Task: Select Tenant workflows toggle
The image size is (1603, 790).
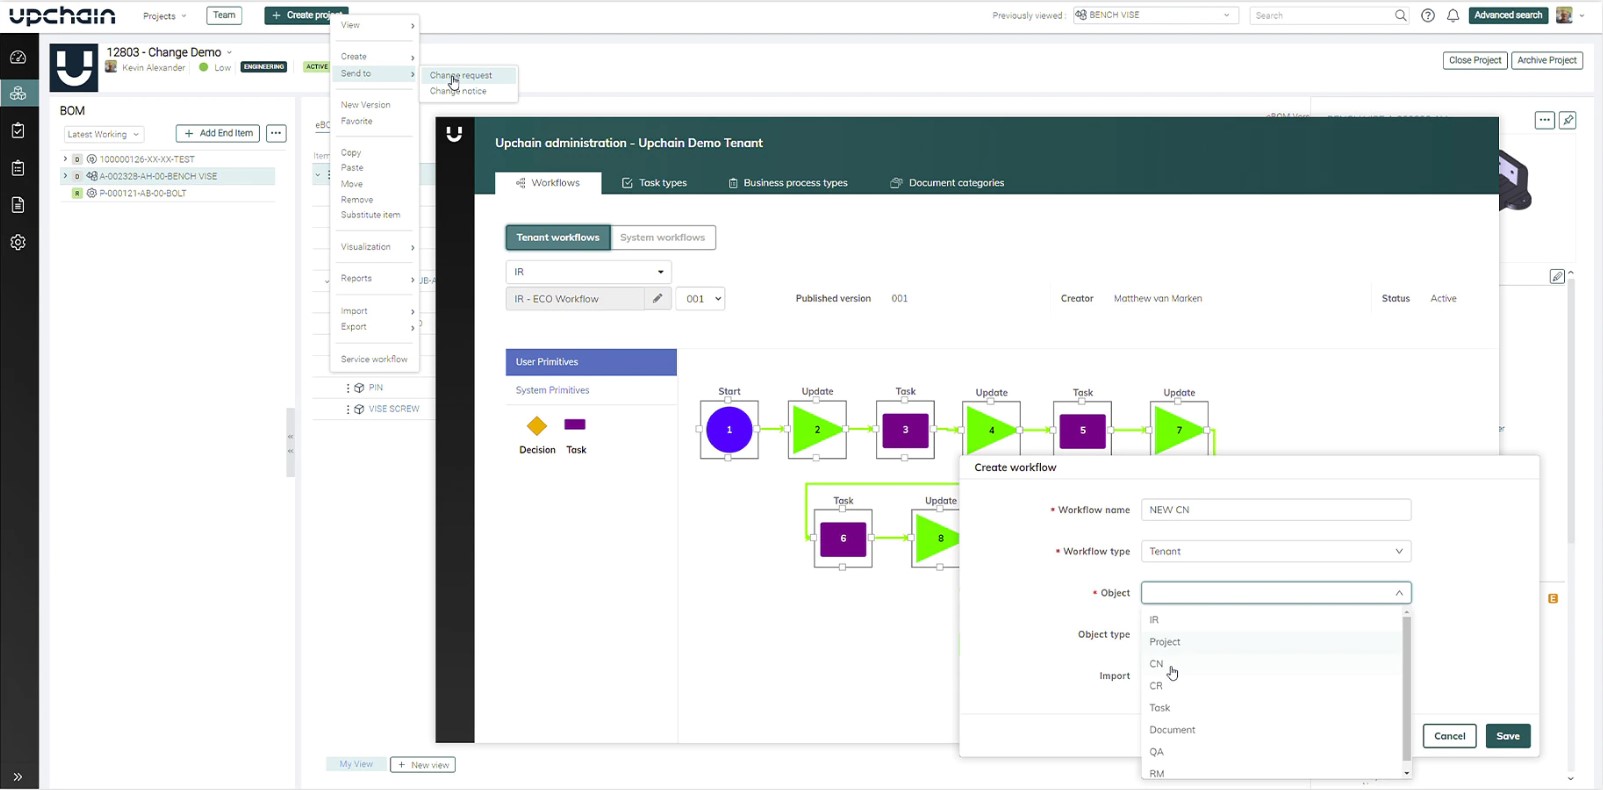Action: click(558, 237)
